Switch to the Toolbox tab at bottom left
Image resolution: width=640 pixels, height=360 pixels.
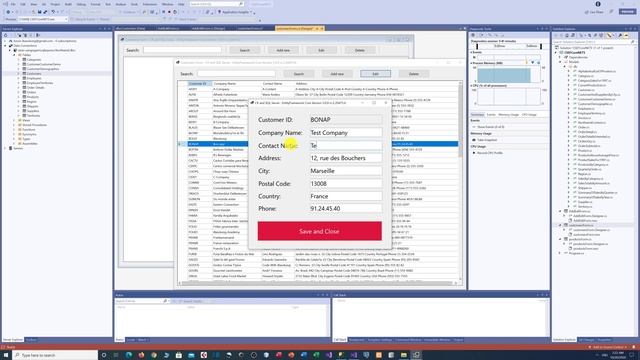coord(31,340)
